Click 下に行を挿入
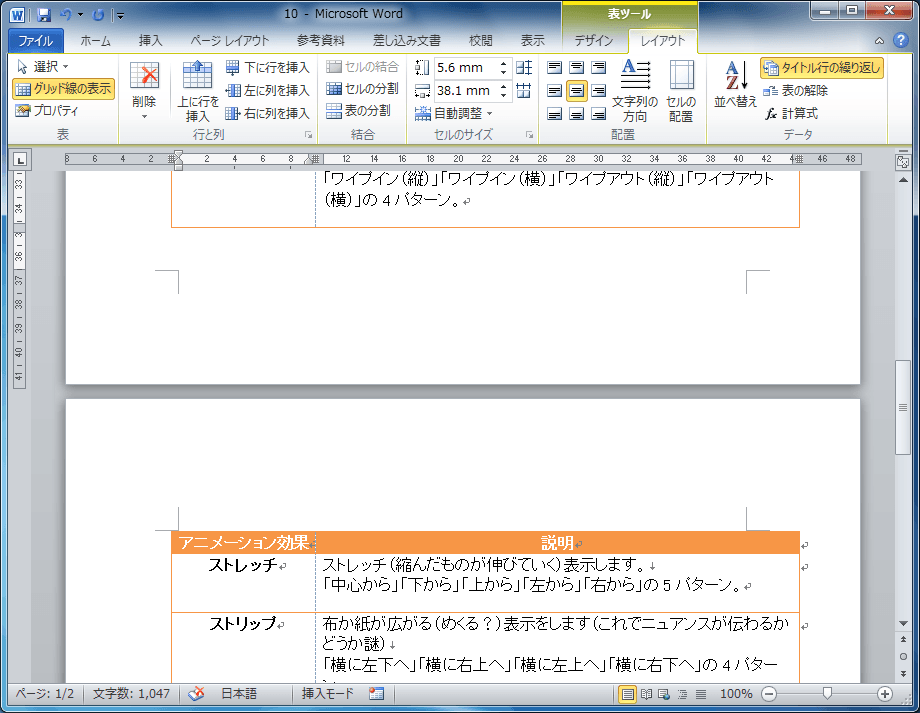The height and width of the screenshot is (713, 920). 268,67
